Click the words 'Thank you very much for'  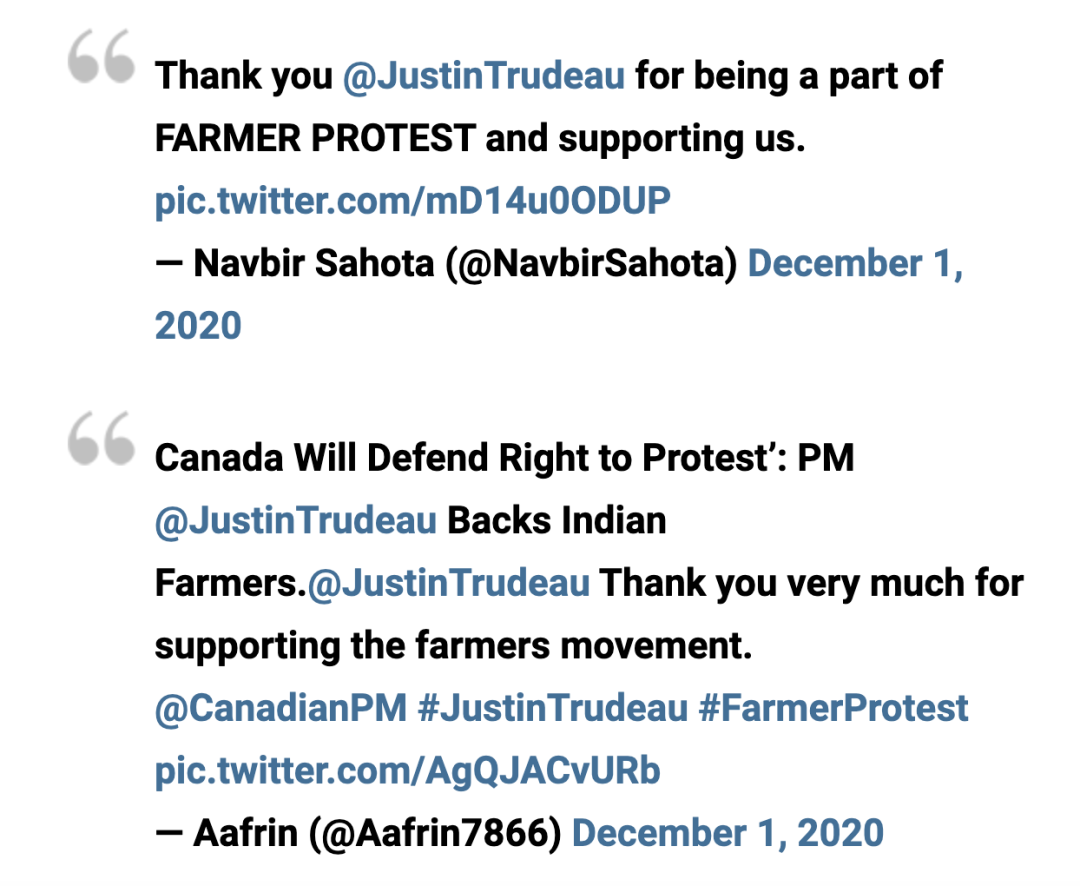(x=812, y=584)
